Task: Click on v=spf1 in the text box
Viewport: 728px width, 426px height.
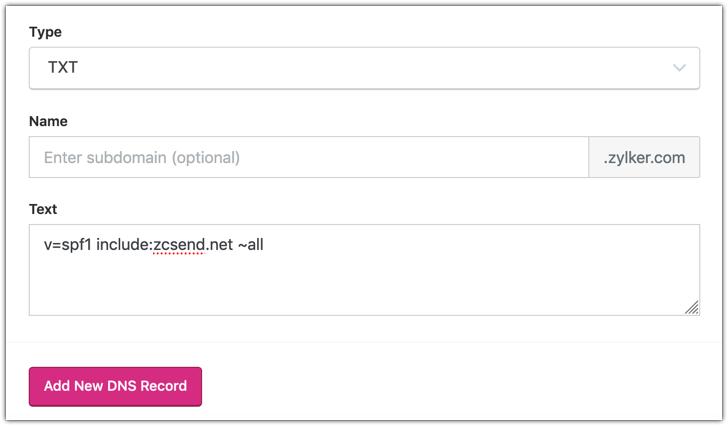Action: (69, 245)
